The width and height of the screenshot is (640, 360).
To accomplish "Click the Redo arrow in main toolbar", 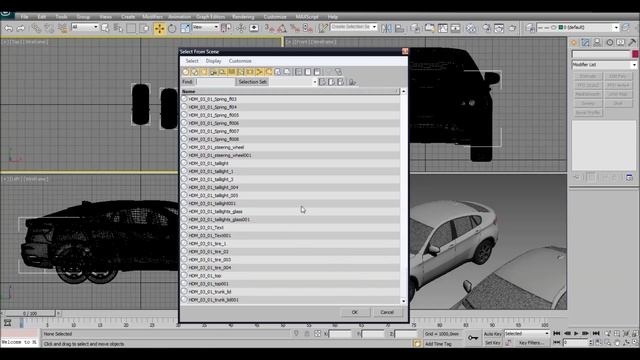I will pos(20,29).
